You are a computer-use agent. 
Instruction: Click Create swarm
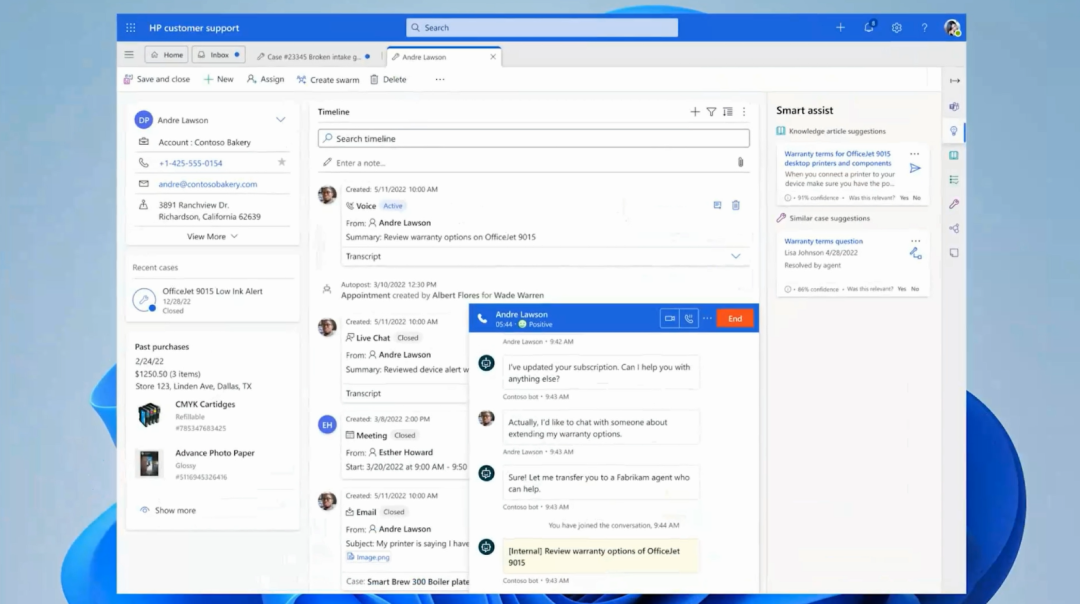tap(328, 79)
